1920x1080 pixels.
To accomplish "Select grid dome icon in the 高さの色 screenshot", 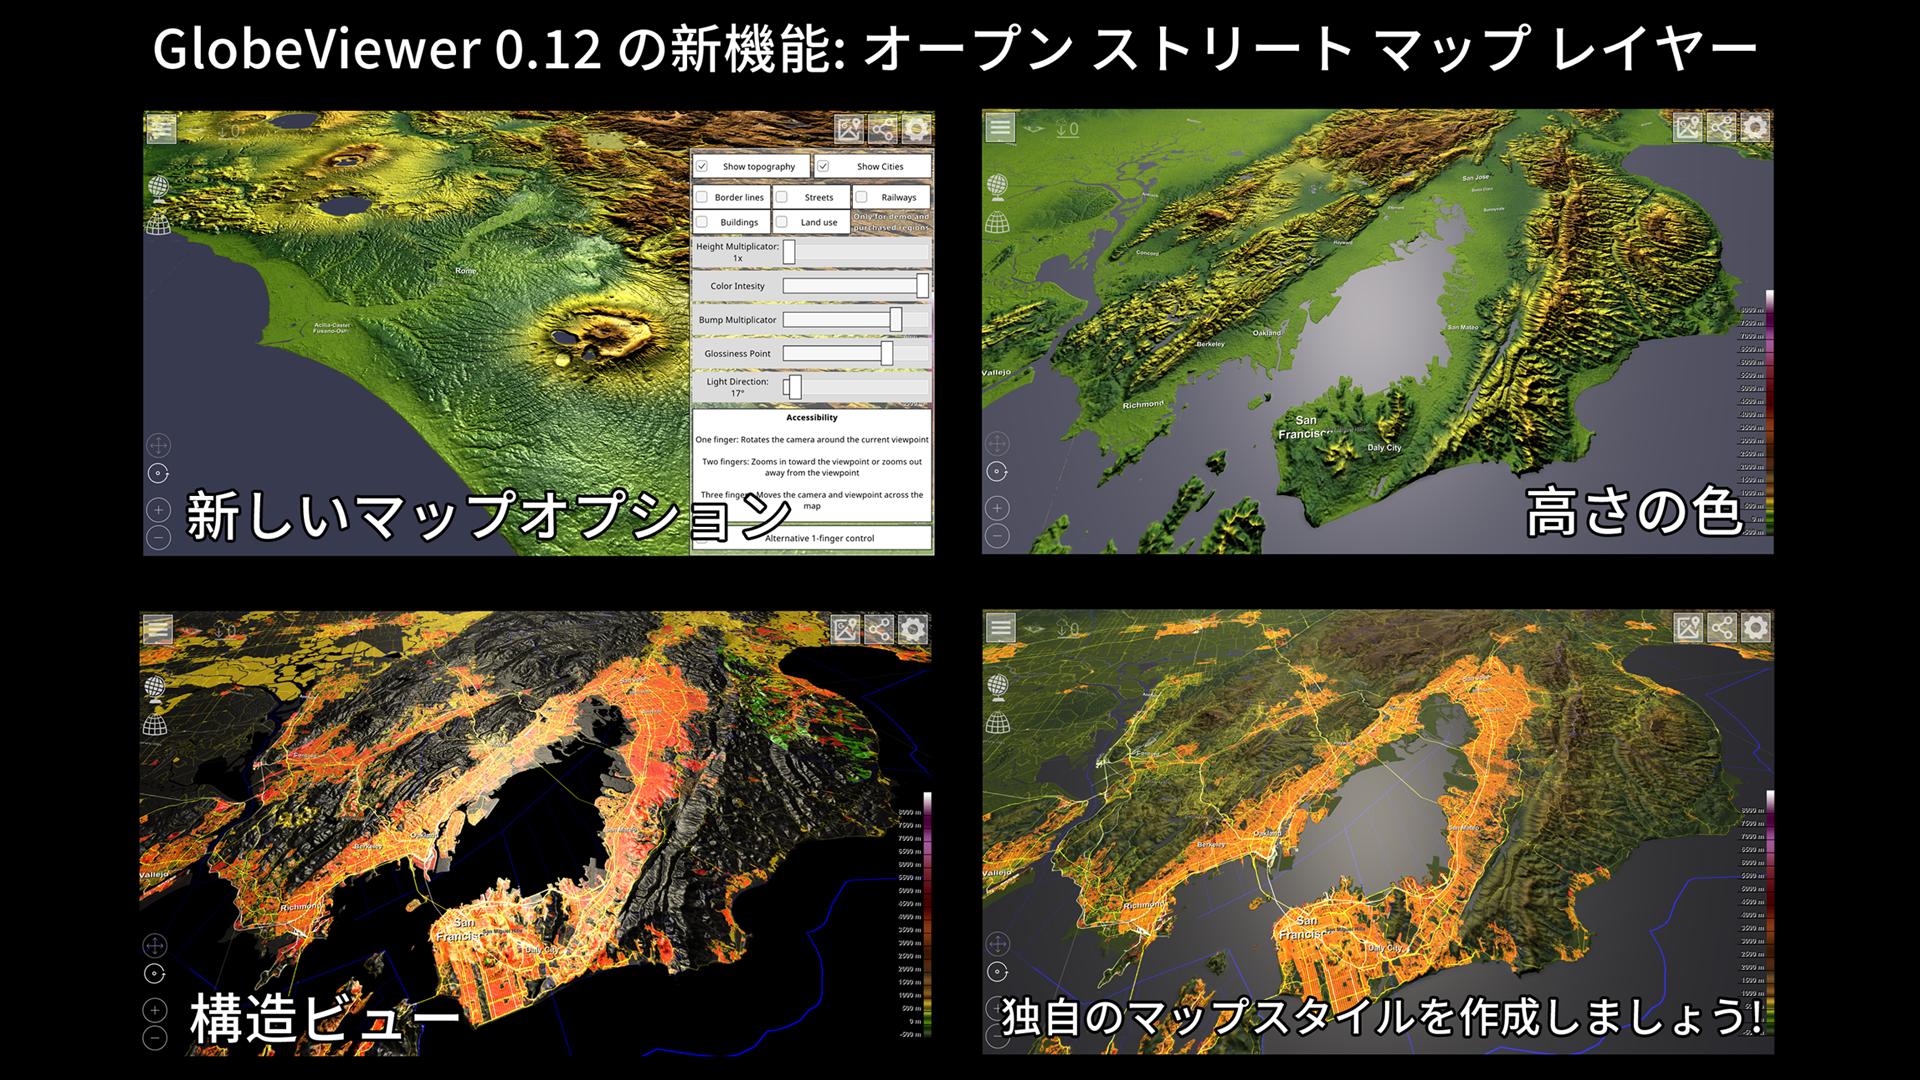I will (x=996, y=223).
